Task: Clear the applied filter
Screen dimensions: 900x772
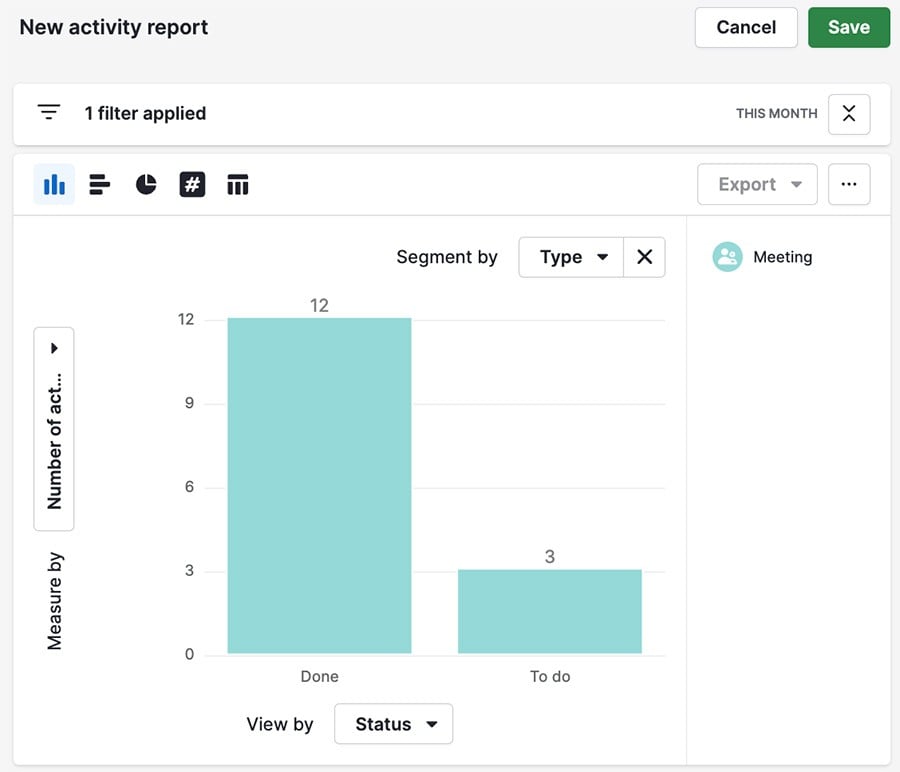Action: point(848,113)
